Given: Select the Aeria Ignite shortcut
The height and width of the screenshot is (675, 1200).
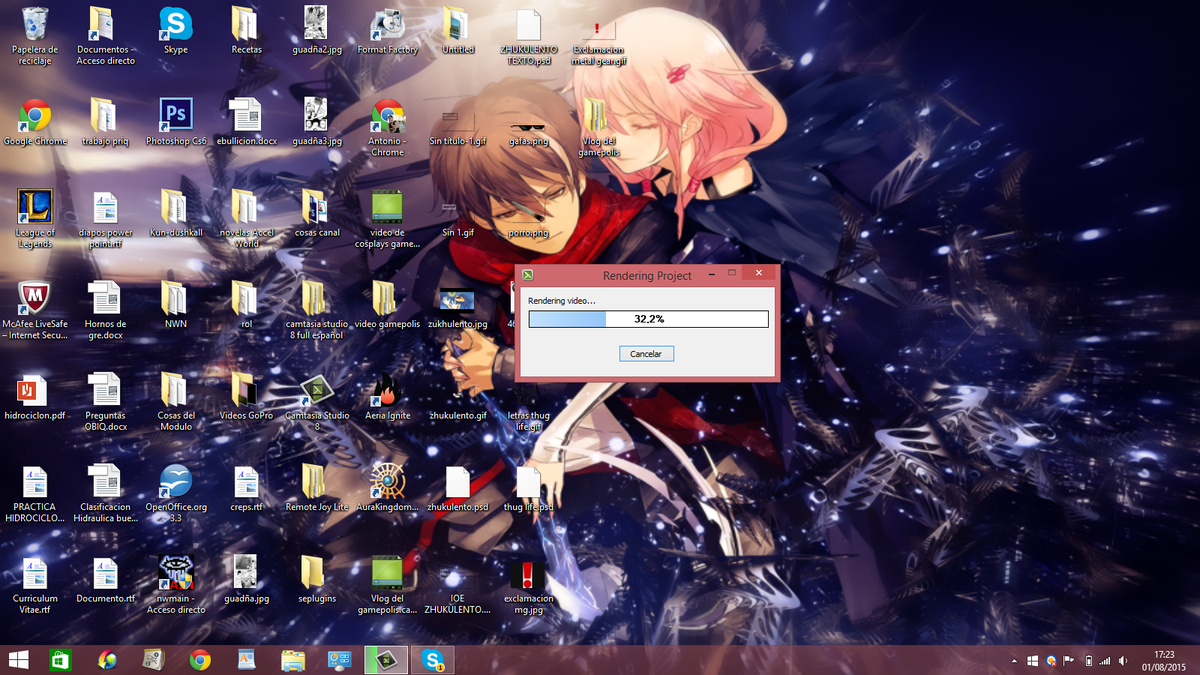Looking at the screenshot, I should click(x=387, y=396).
